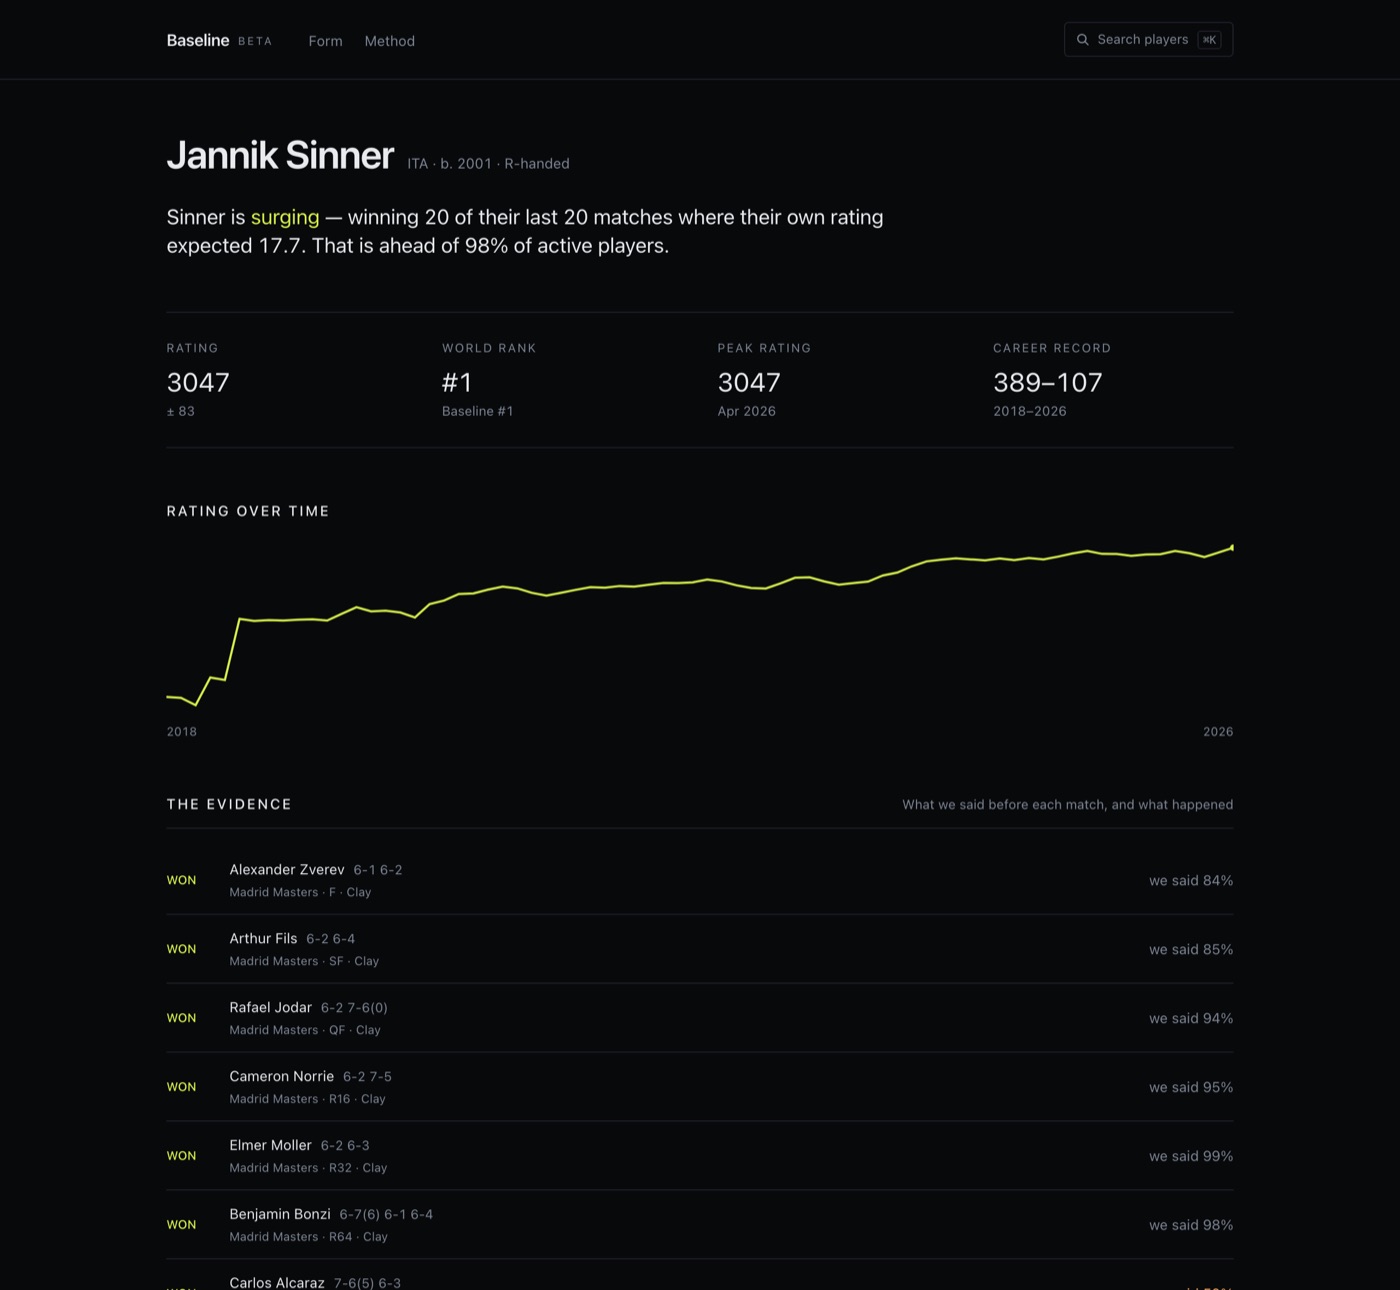
Task: Click "we said 99%" prediction
Action: 1191,1157
